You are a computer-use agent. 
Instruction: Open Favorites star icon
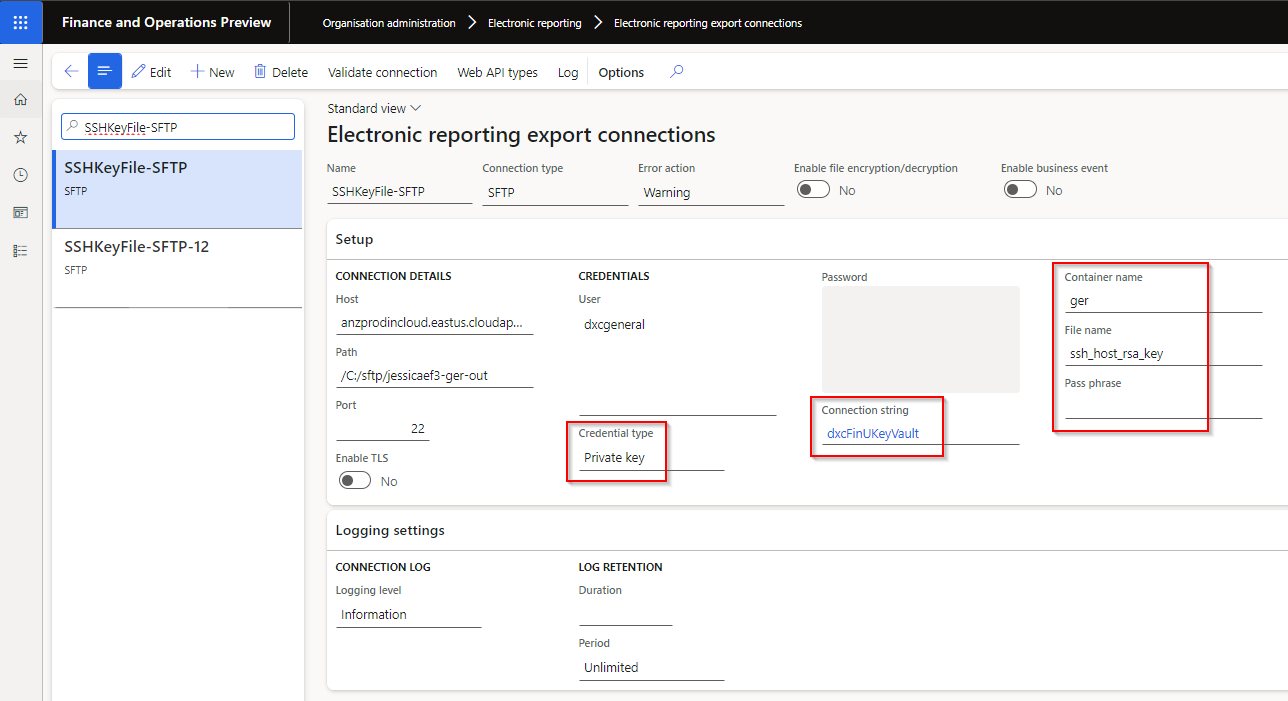[20, 137]
